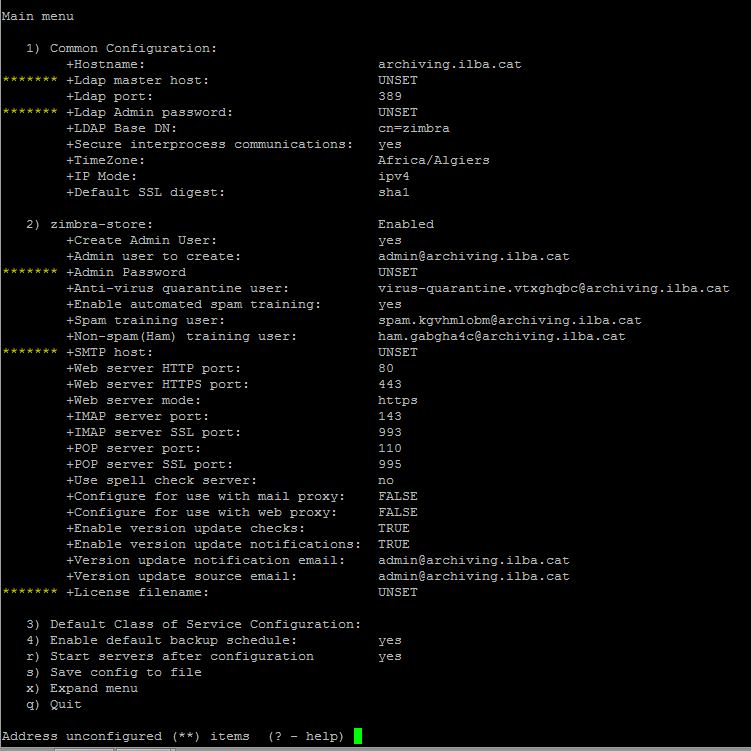
Task: Click LDAP Base DN value 'cn=zimbra'
Action: (413, 128)
